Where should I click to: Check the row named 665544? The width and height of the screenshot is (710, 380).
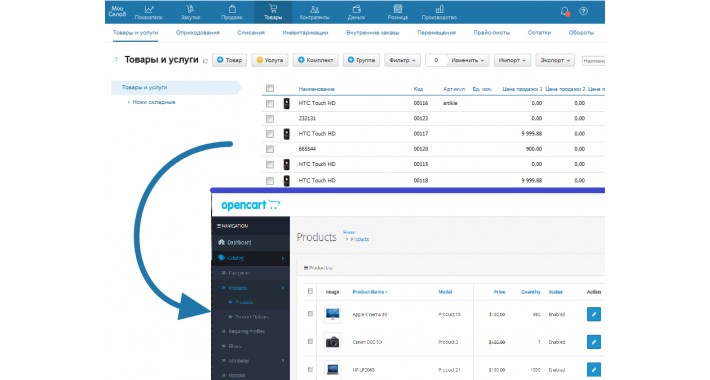(x=270, y=149)
